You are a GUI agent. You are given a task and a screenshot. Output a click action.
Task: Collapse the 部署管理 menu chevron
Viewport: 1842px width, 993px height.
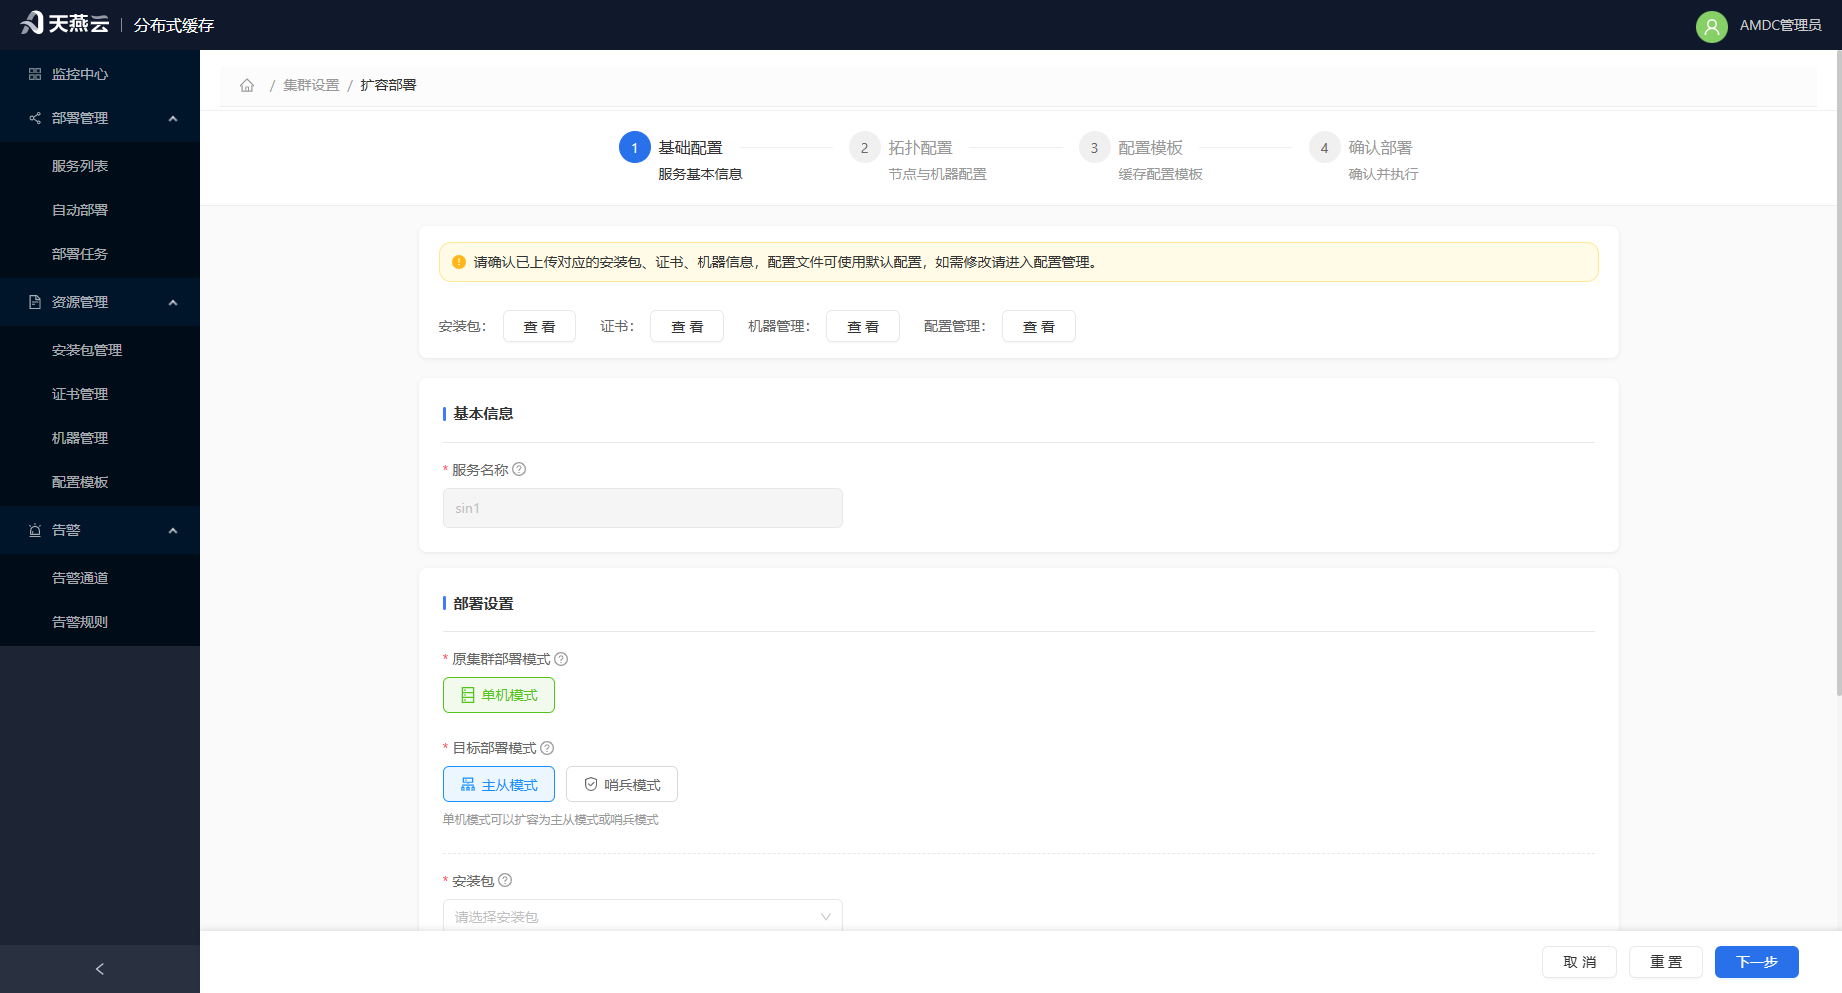[x=173, y=118]
